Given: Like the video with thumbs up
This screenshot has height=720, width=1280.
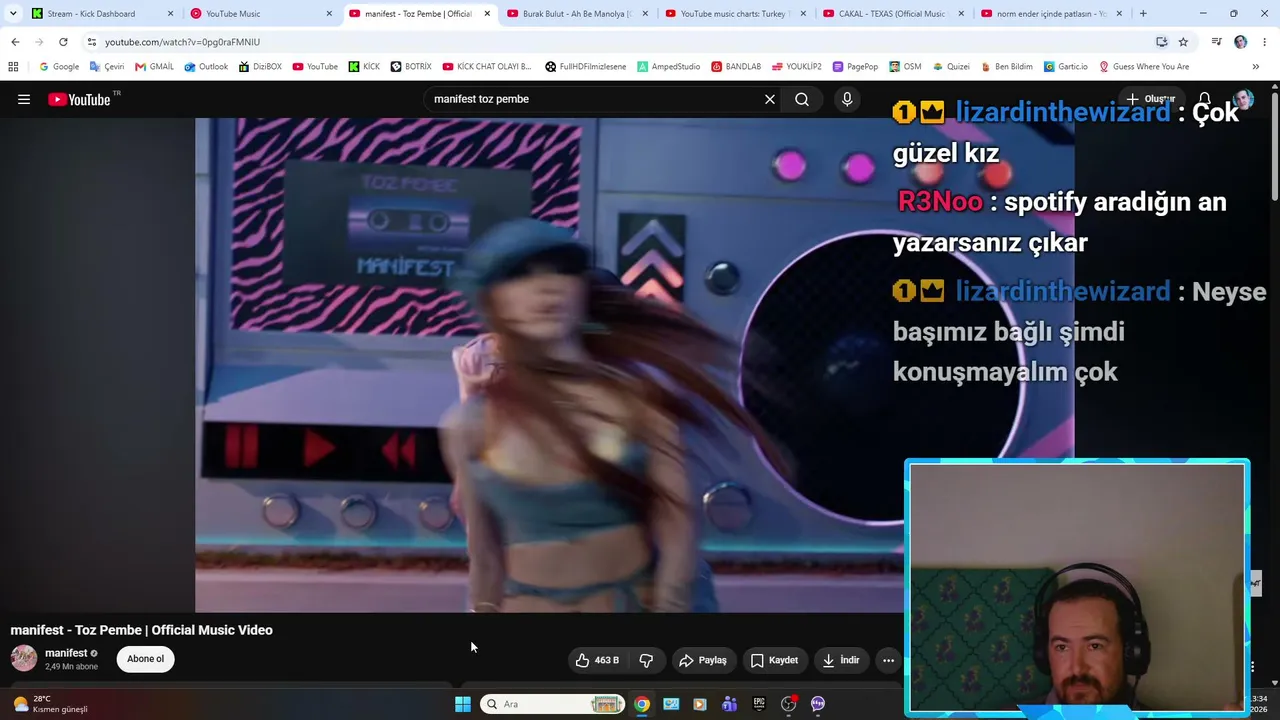Looking at the screenshot, I should coord(597,660).
